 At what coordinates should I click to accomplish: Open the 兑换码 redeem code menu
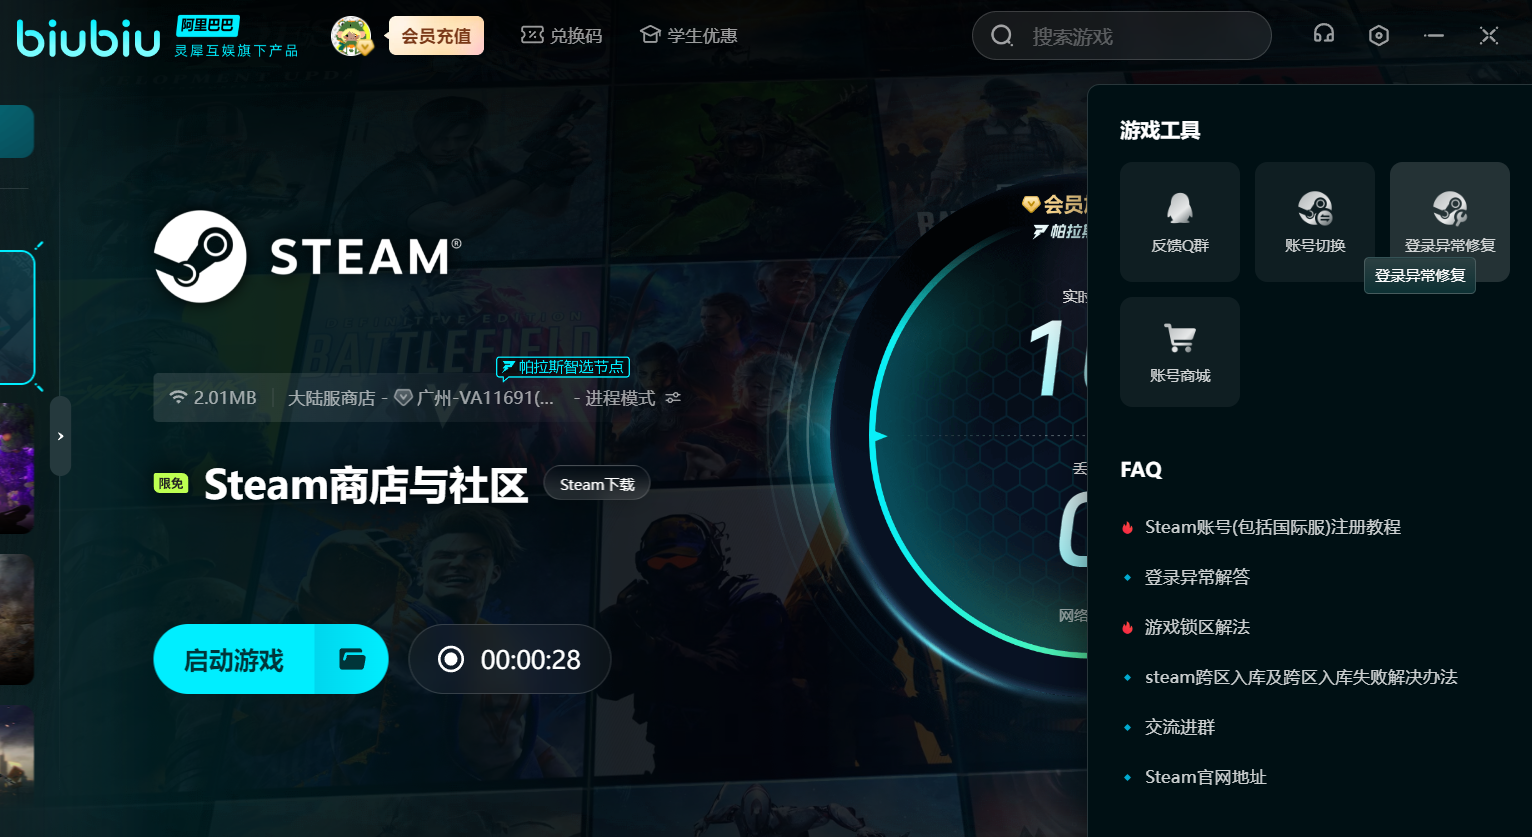(x=562, y=36)
